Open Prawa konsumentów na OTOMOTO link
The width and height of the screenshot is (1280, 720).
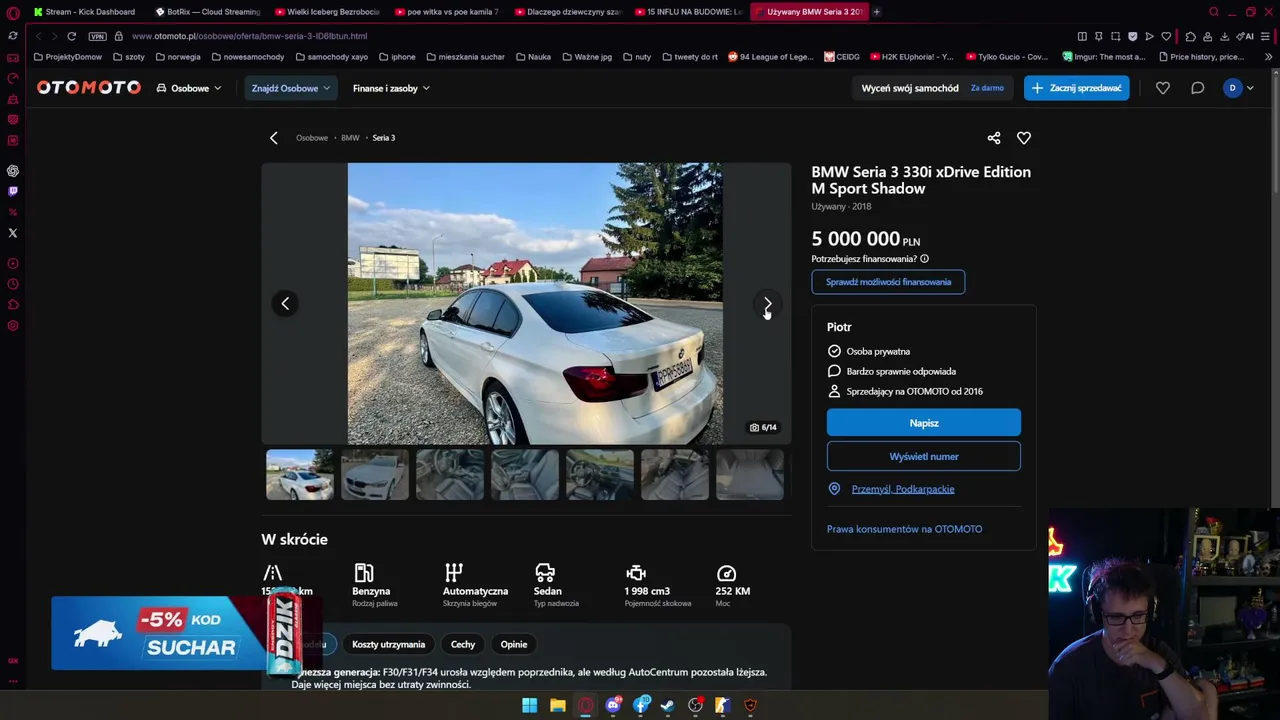click(904, 529)
